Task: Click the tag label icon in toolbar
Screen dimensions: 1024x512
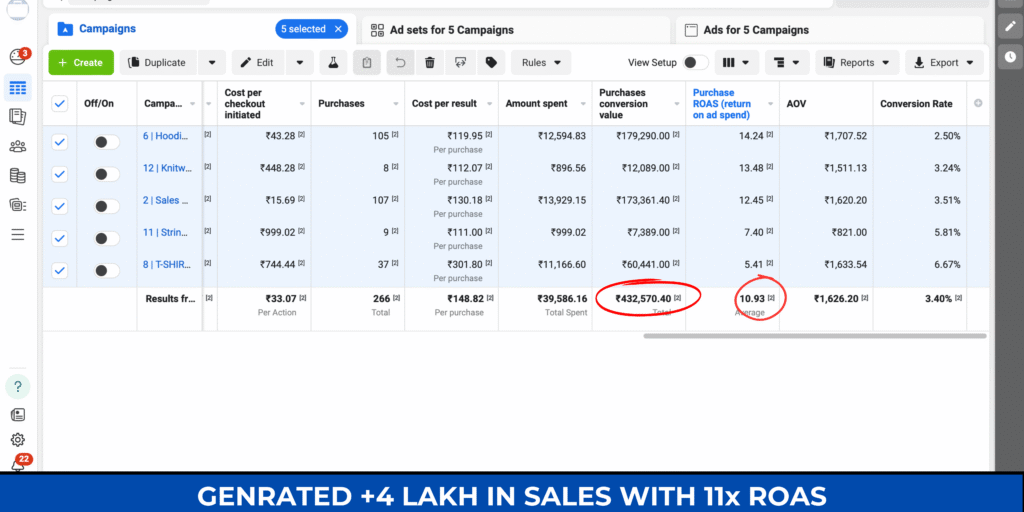Action: (x=490, y=63)
